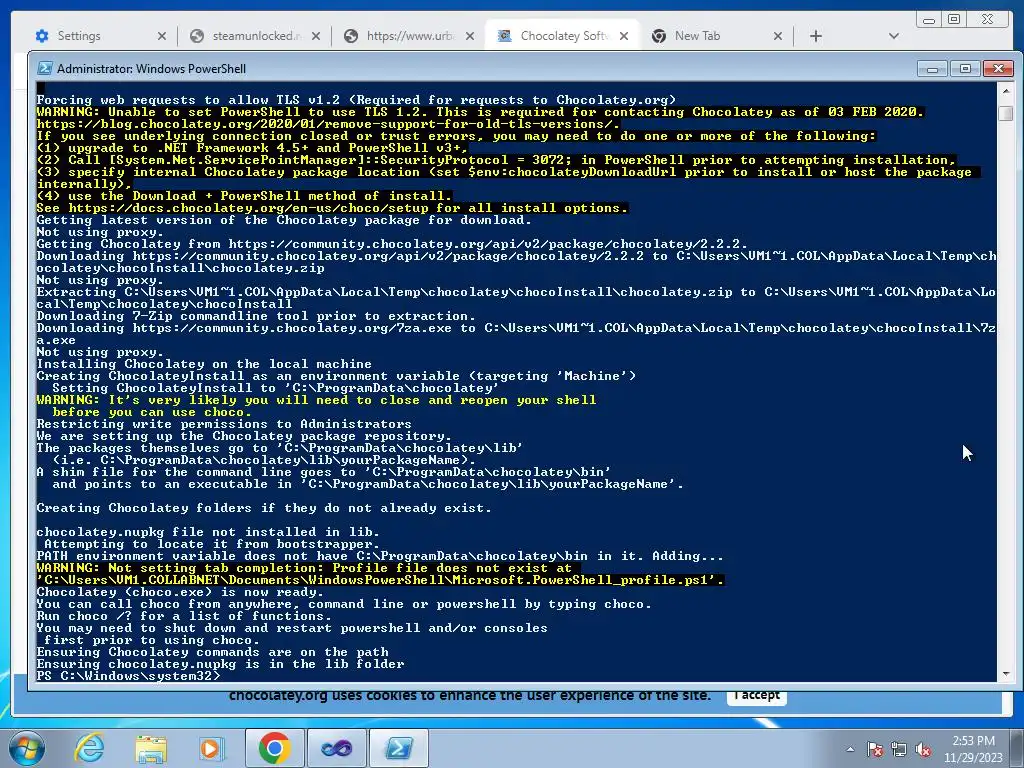
Task: Open Windows Explorer folder from taskbar
Action: [x=151, y=748]
